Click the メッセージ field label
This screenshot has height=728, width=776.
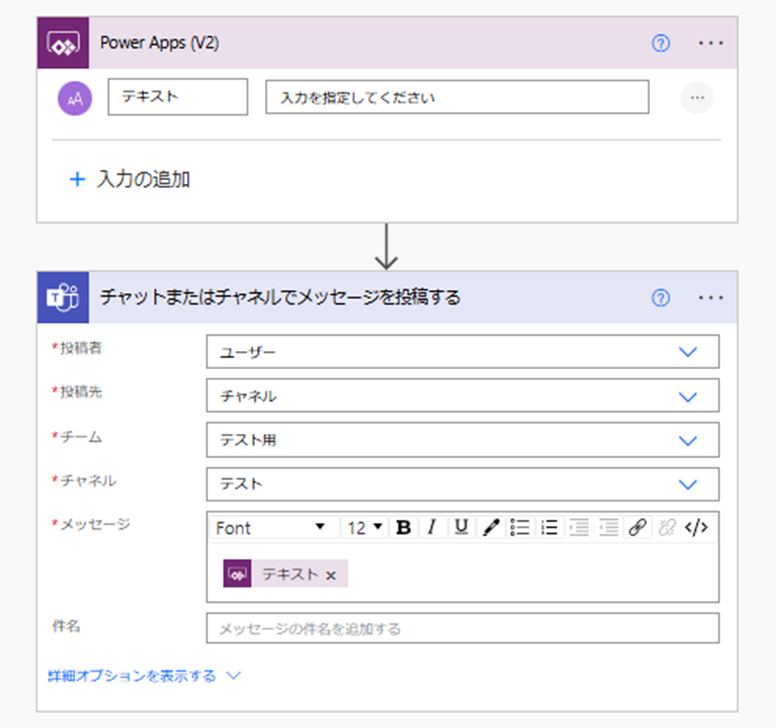95,524
